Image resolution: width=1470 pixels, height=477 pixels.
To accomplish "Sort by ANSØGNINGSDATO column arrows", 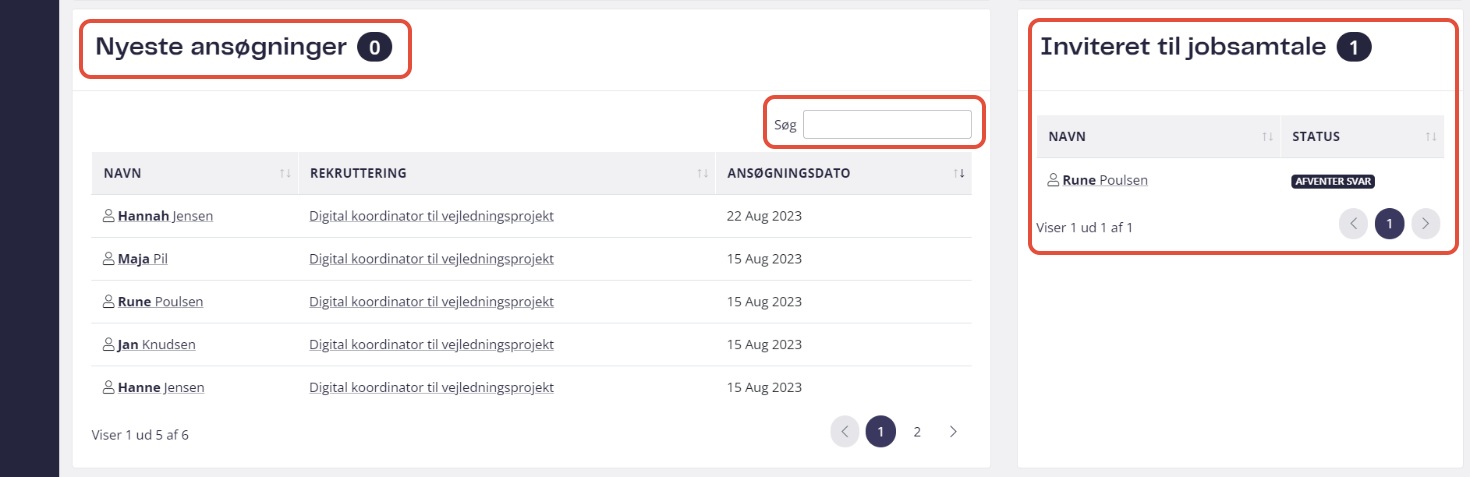I will coord(960,174).
